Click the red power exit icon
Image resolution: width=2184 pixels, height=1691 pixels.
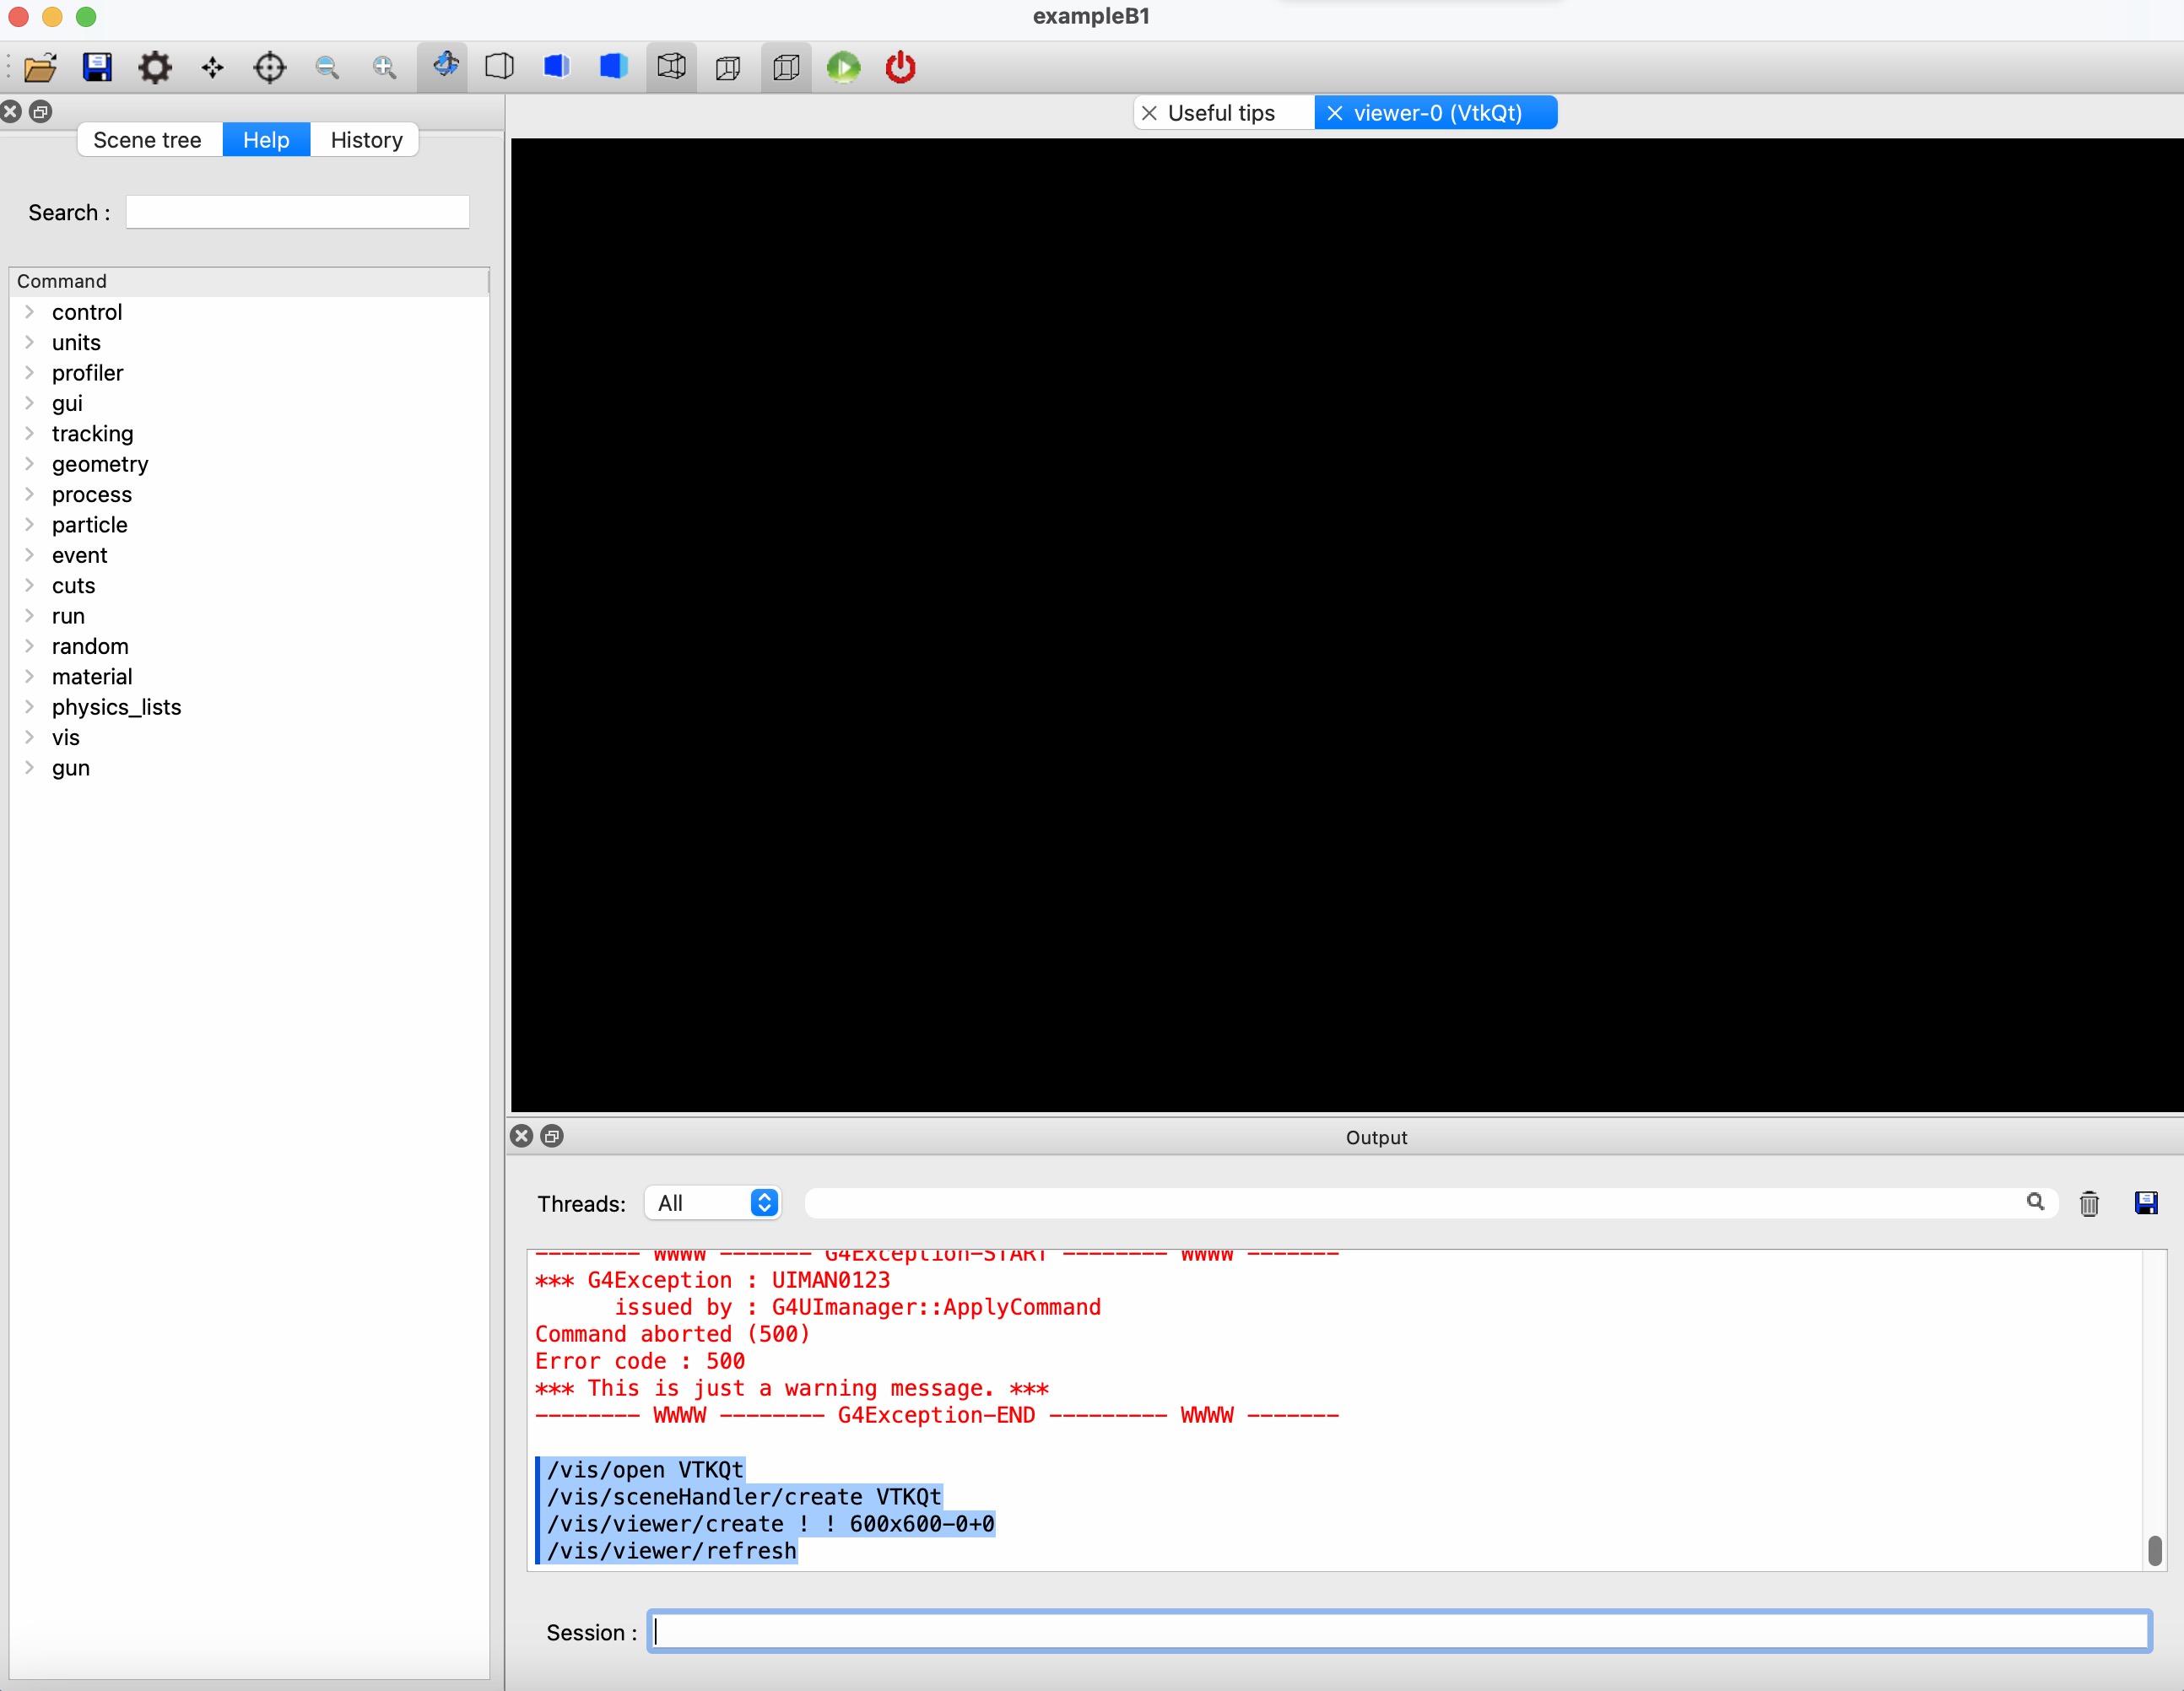(x=901, y=68)
